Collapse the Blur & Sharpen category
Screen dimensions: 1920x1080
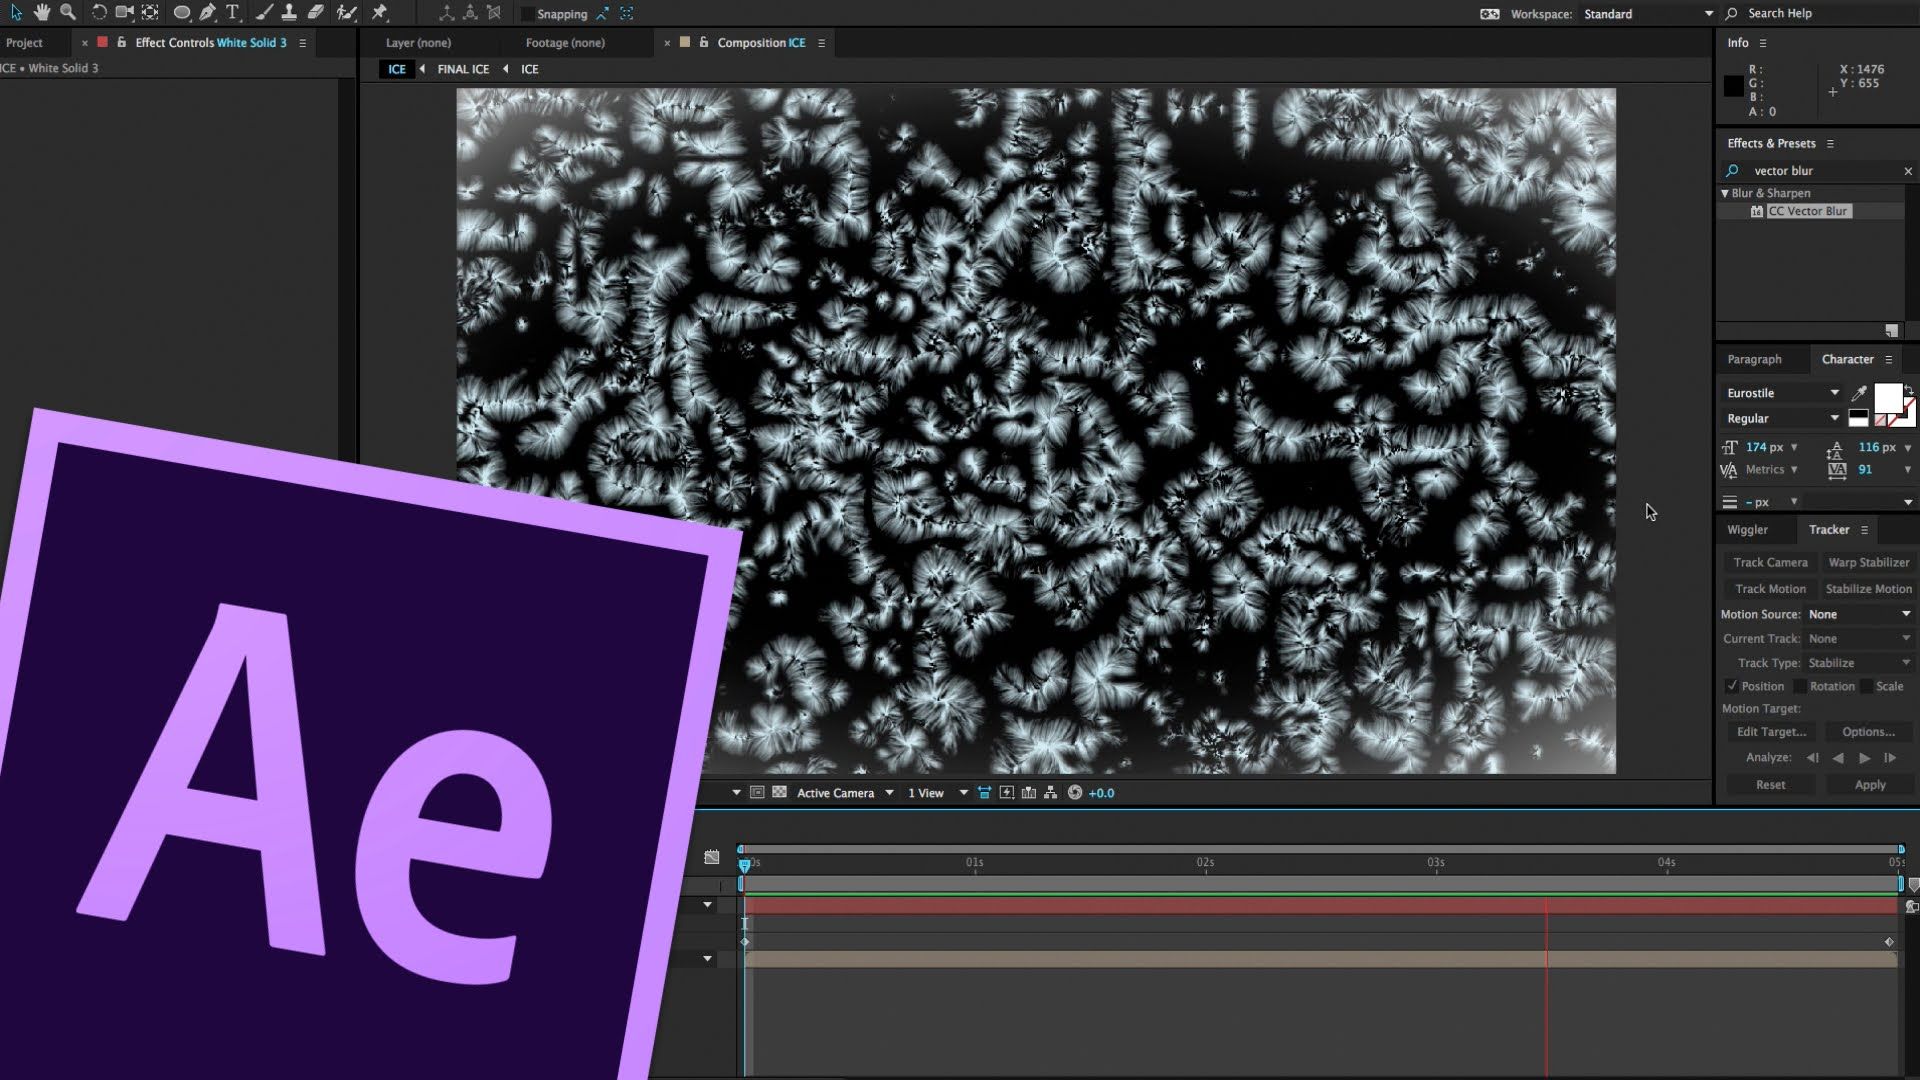(1725, 193)
